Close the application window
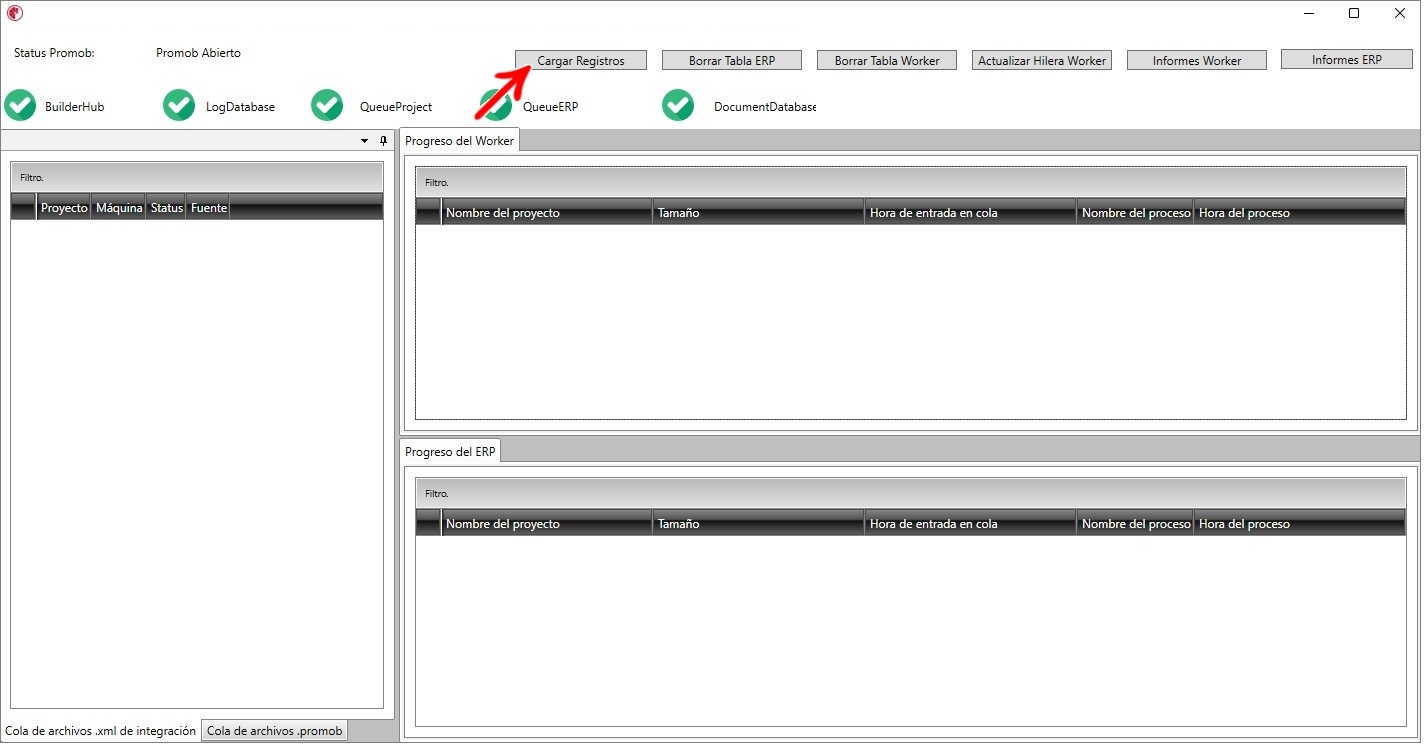Image resolution: width=1424 pixels, height=746 pixels. (x=1400, y=14)
